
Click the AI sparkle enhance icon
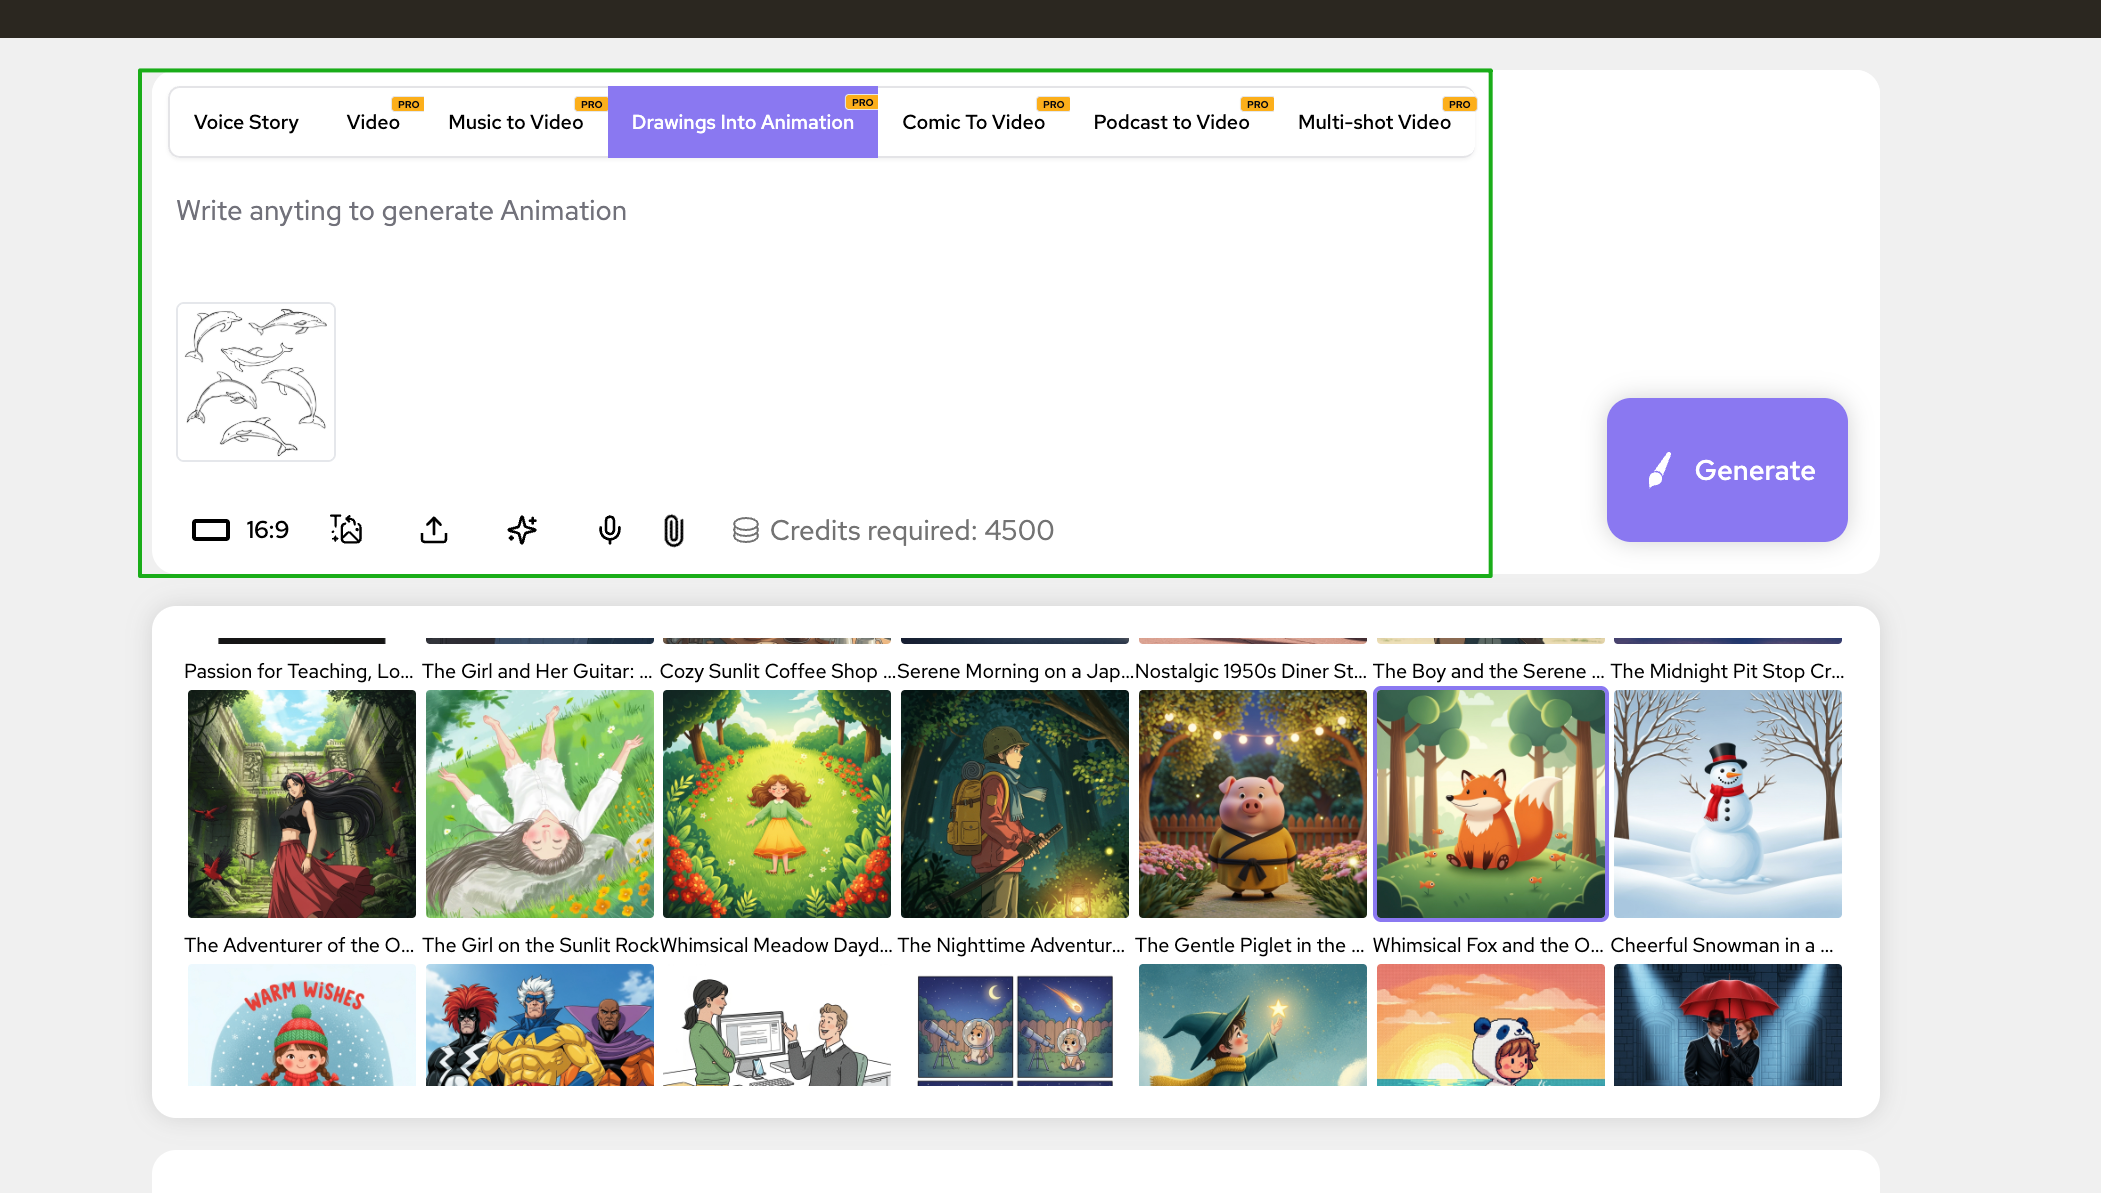coord(522,530)
